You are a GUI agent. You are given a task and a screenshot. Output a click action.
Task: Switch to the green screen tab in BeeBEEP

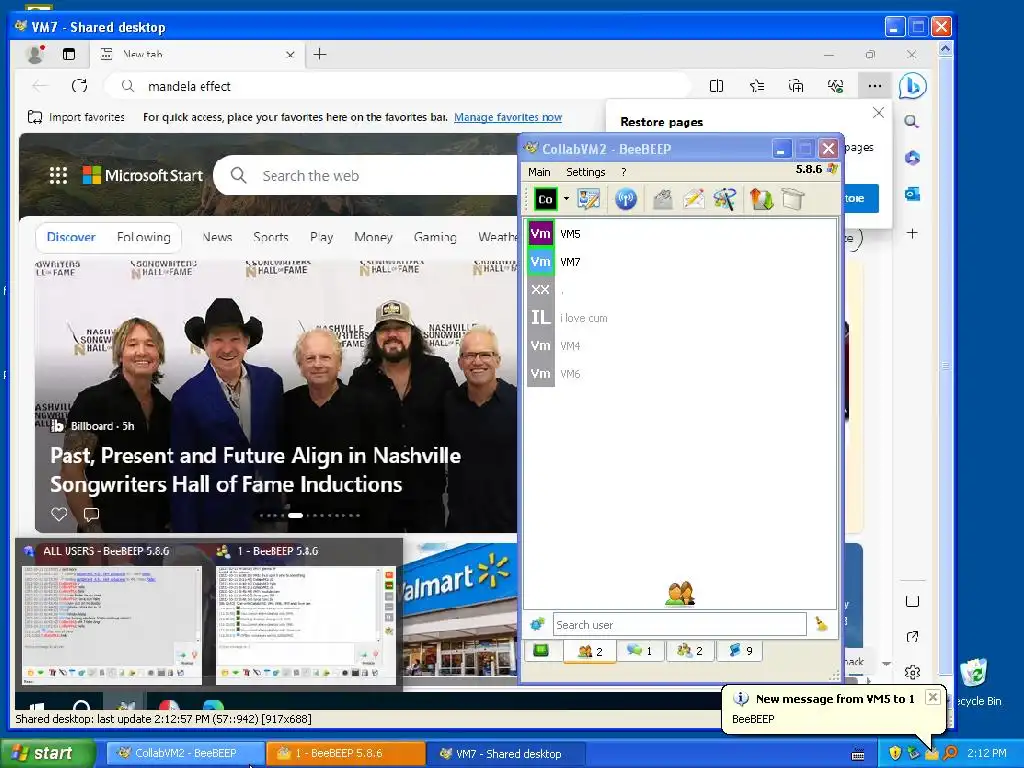coord(541,650)
